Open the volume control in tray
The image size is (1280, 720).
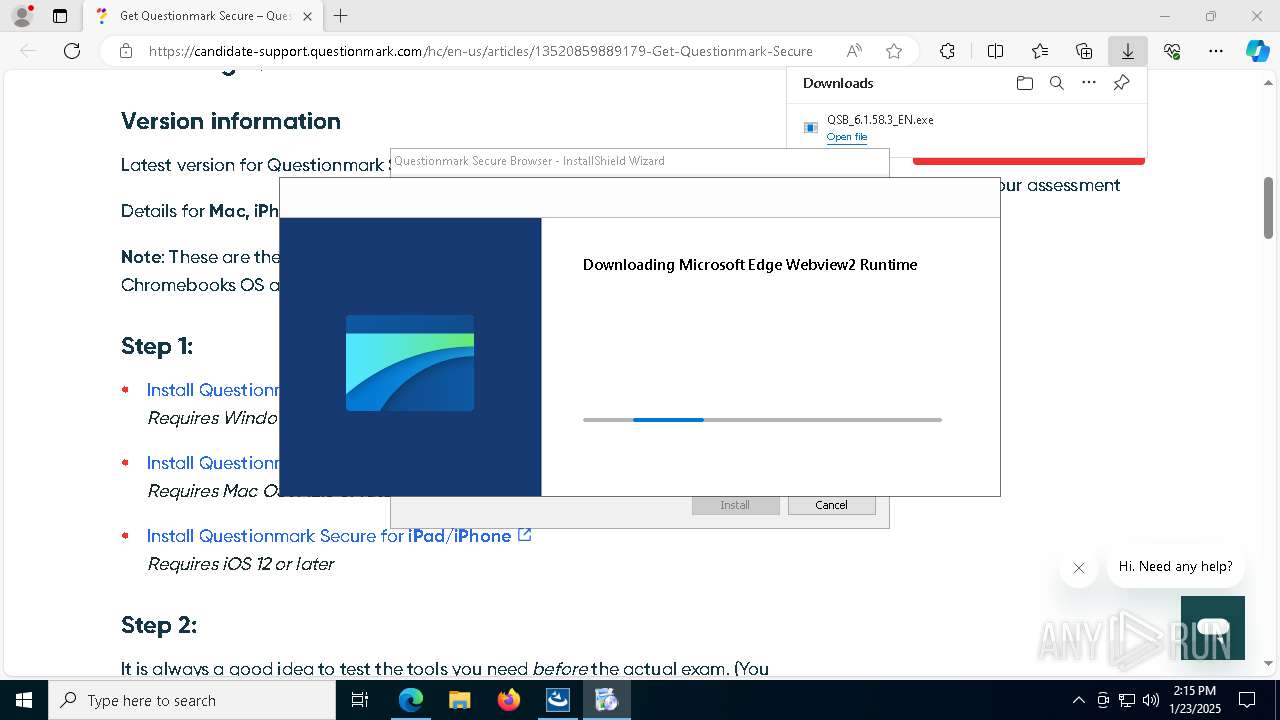tap(1151, 700)
